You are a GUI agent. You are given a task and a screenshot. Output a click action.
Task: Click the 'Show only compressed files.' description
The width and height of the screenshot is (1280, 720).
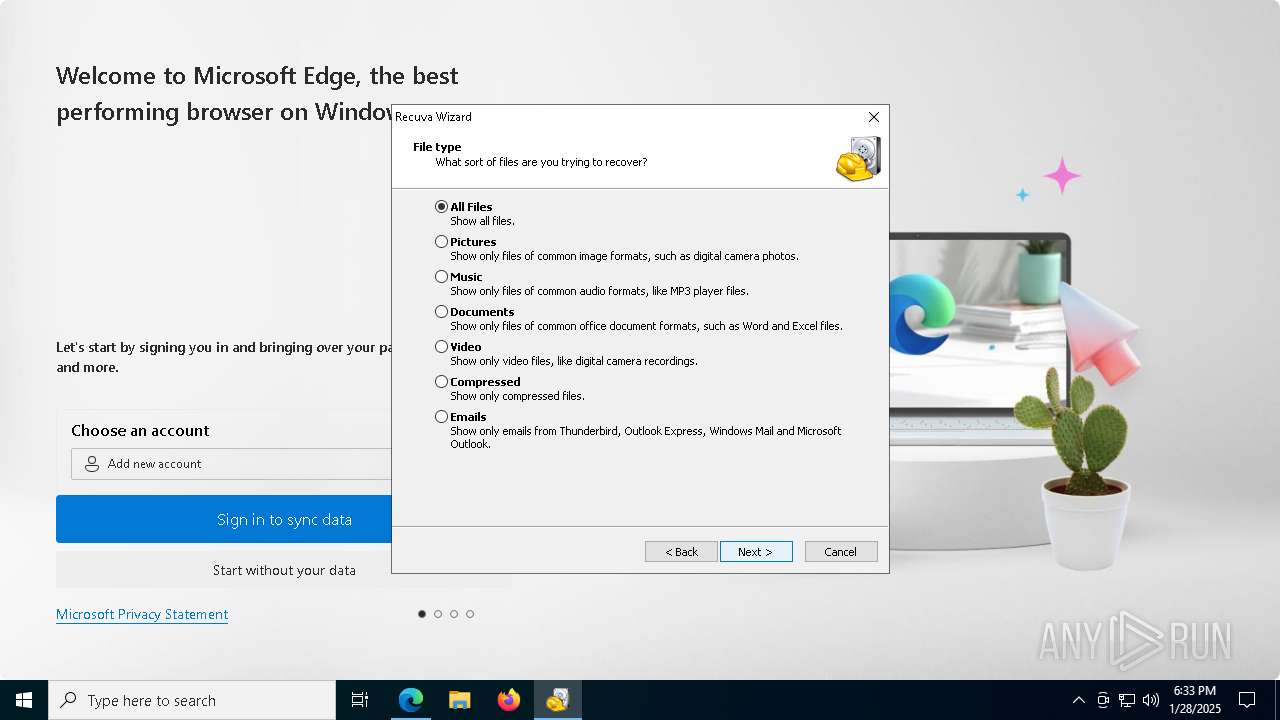click(x=517, y=396)
